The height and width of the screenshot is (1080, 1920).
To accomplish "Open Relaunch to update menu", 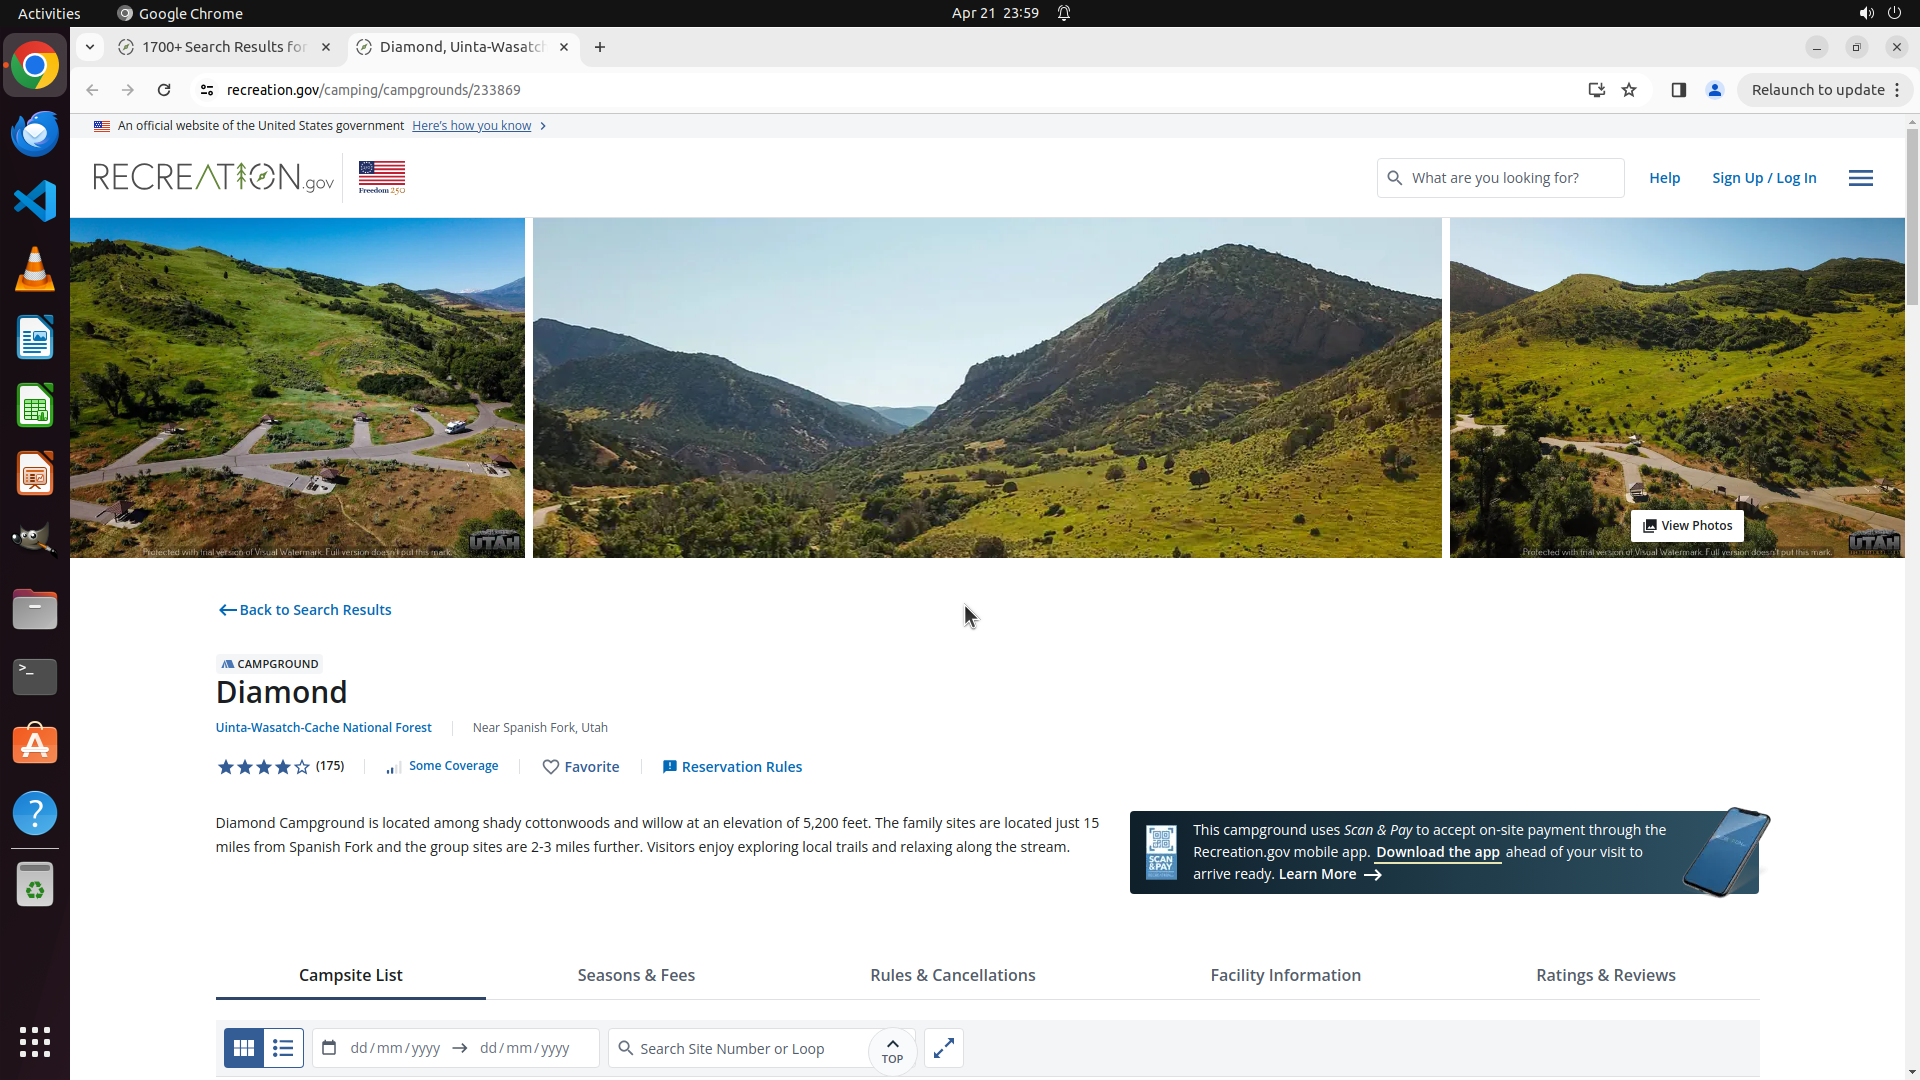I will click(x=1825, y=90).
